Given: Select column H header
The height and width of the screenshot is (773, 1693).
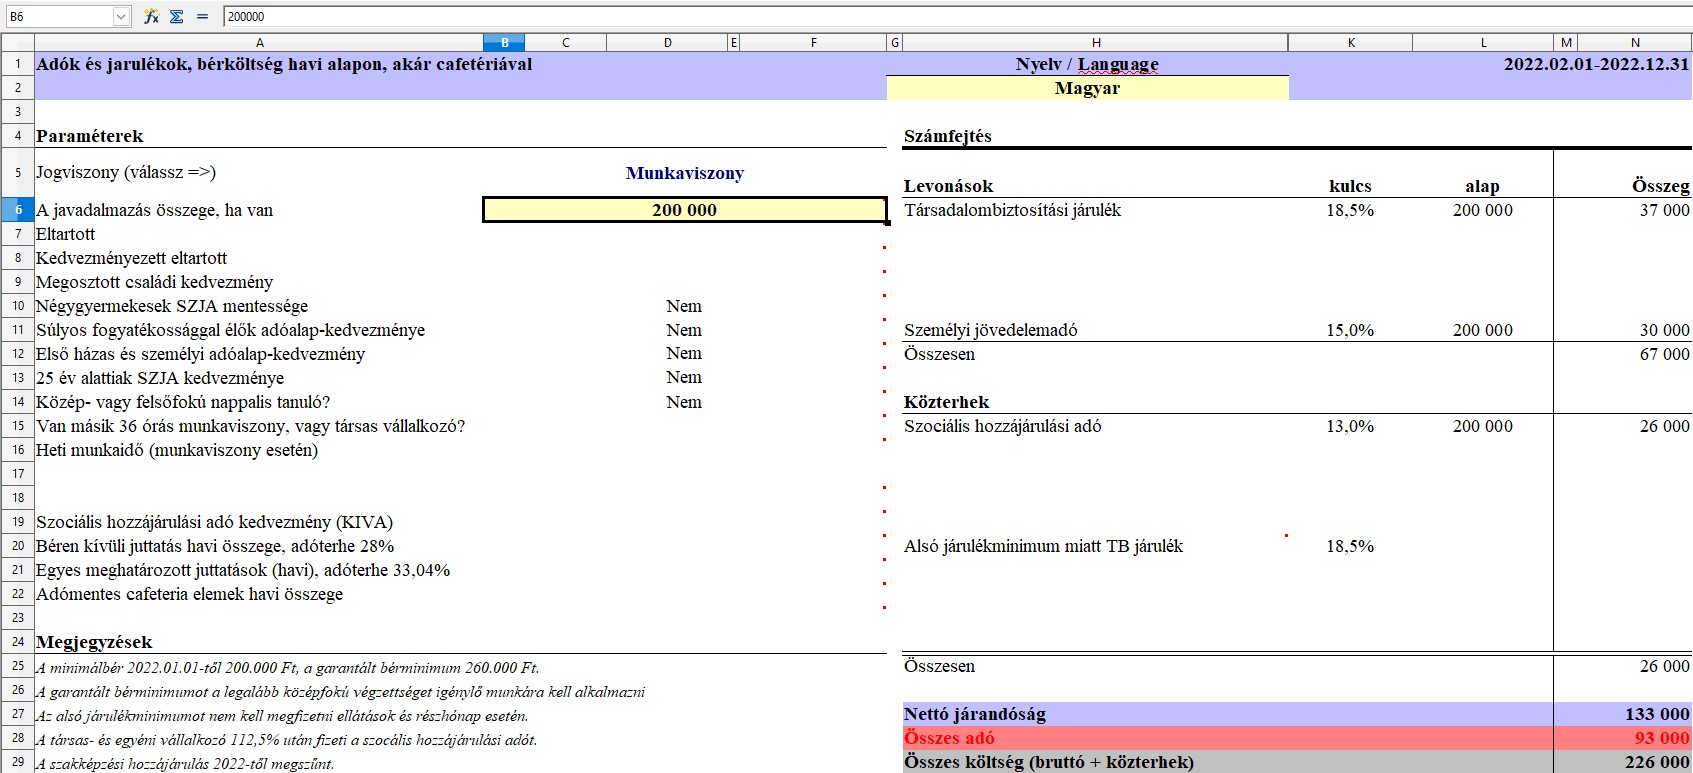Looking at the screenshot, I should pos(1096,43).
